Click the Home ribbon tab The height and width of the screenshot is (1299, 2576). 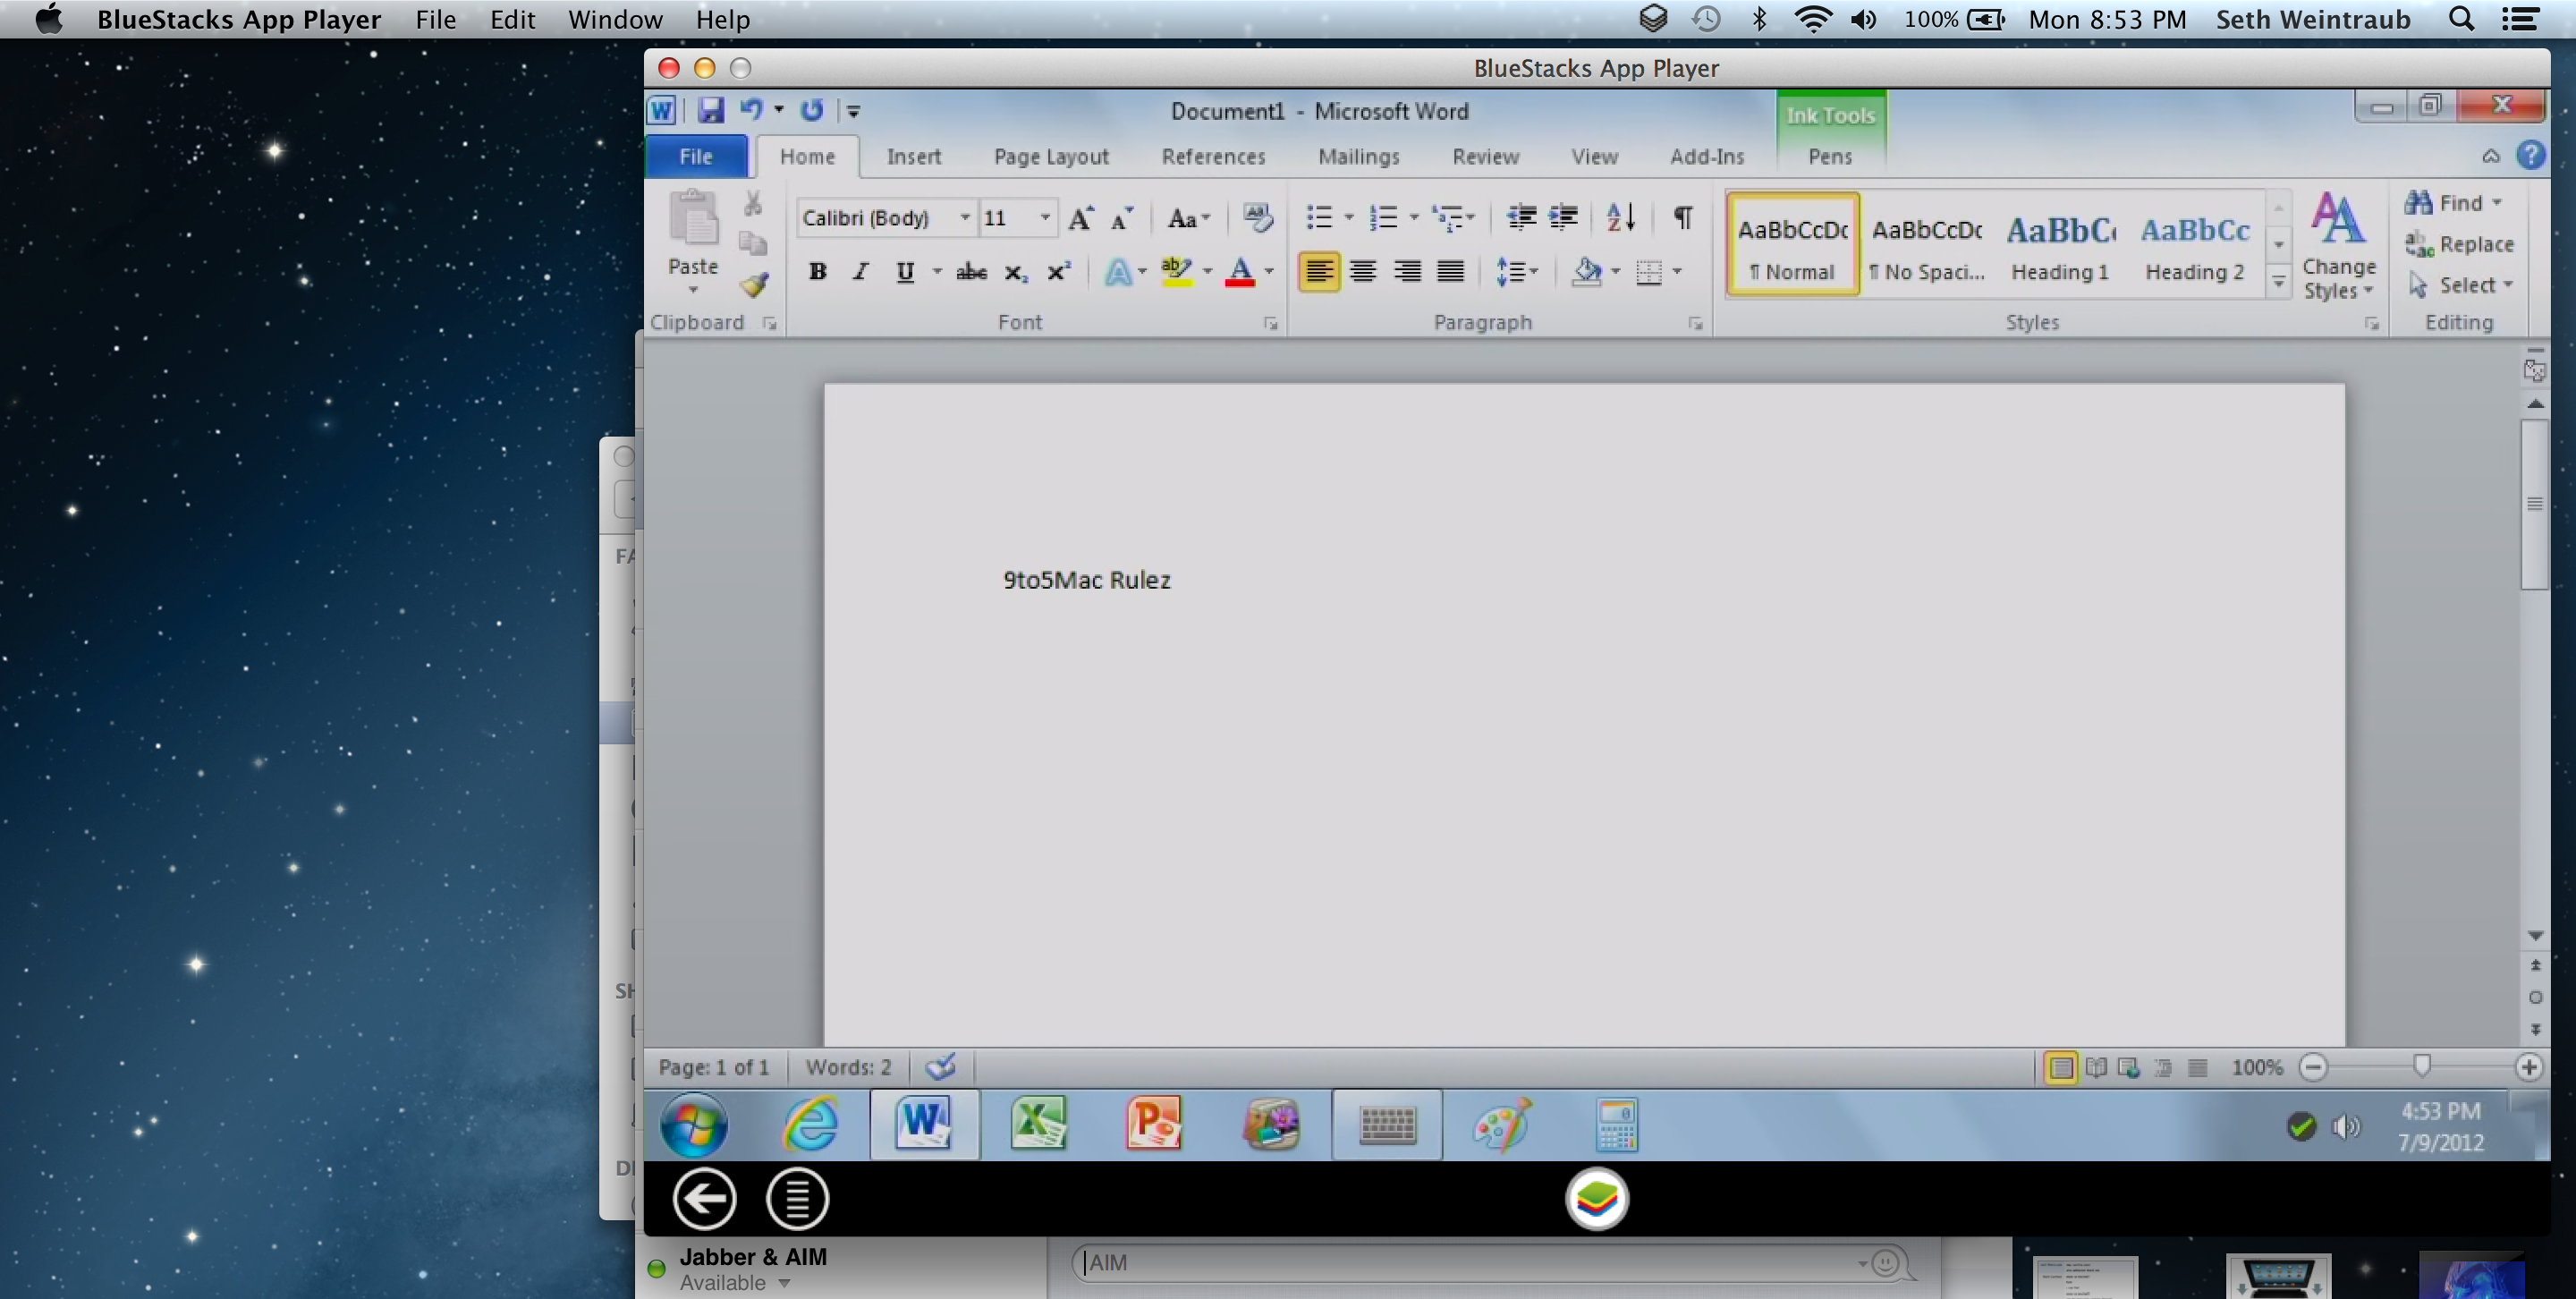click(x=805, y=156)
